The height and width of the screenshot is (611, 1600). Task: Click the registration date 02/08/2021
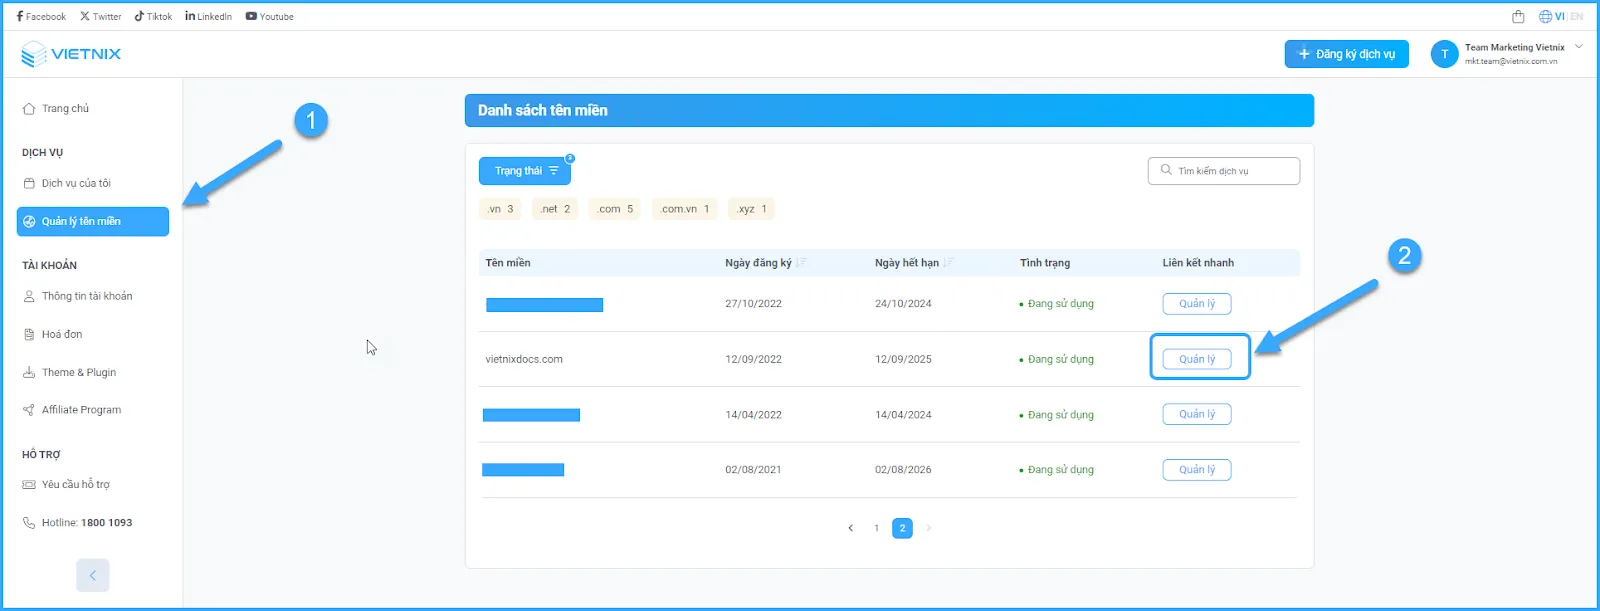[753, 470]
